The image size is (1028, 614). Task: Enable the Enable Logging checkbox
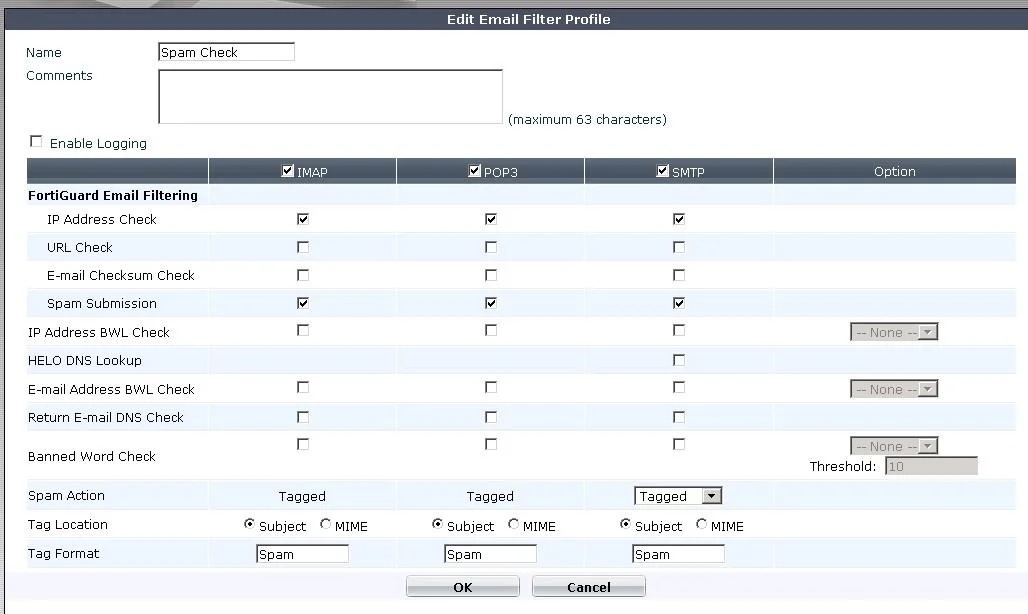tap(36, 142)
